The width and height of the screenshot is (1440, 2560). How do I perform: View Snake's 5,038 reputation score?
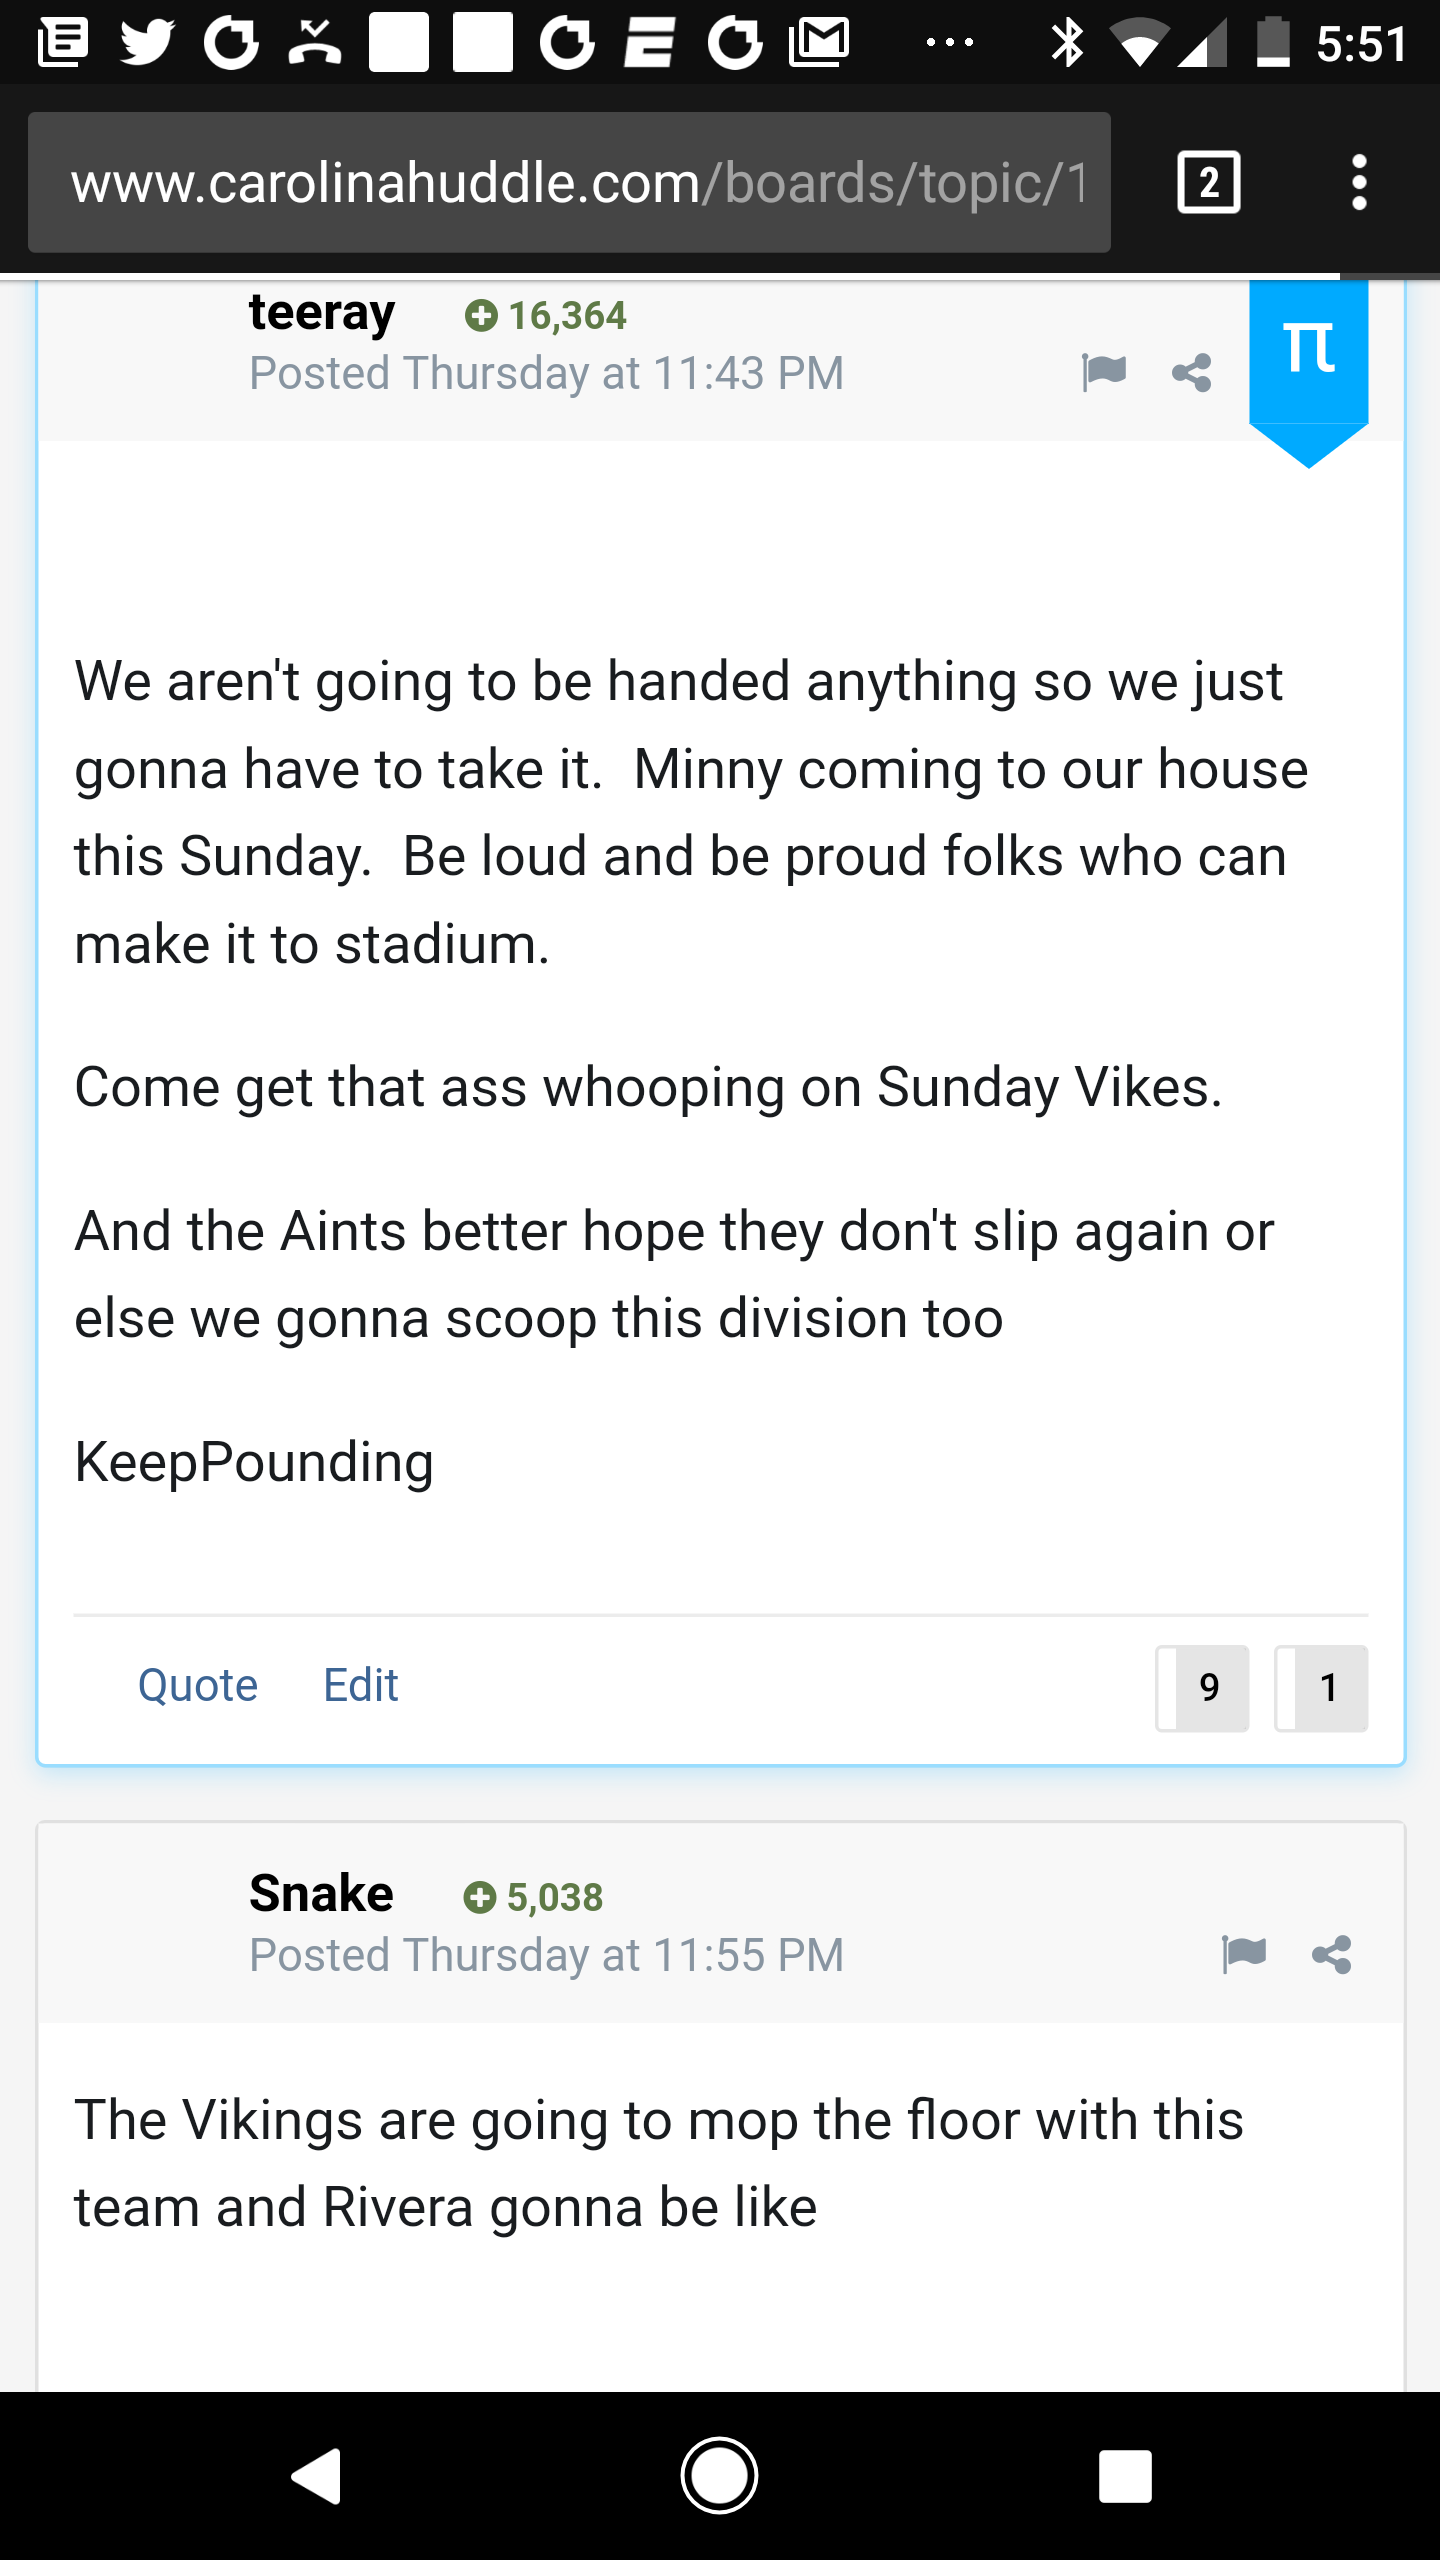coord(533,1897)
